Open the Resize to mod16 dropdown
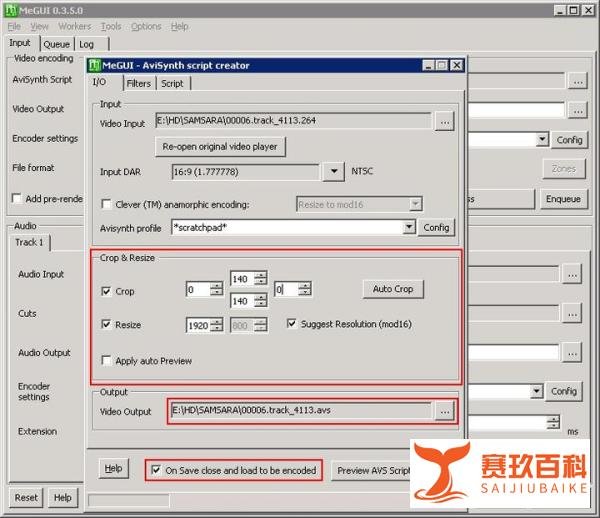 (x=415, y=204)
